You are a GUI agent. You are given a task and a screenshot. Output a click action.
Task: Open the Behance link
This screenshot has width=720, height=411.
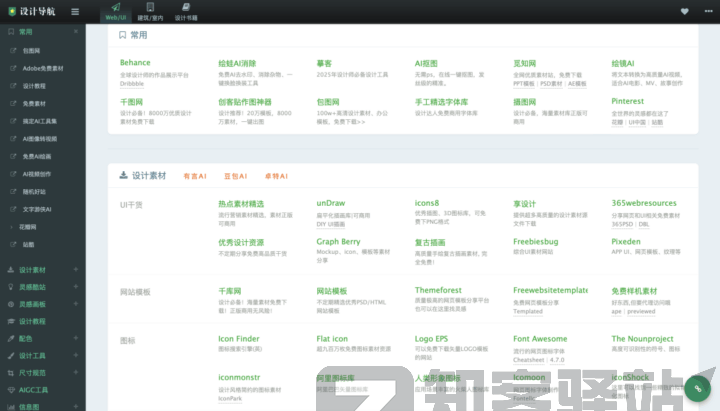[135, 62]
